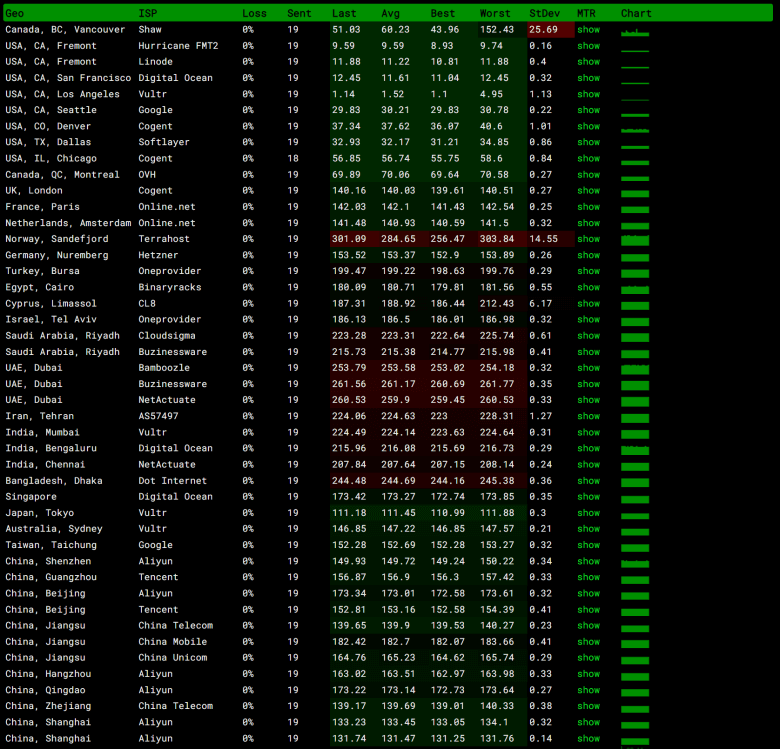Click the chart for Shaw in Vancouver

[x=635, y=32]
